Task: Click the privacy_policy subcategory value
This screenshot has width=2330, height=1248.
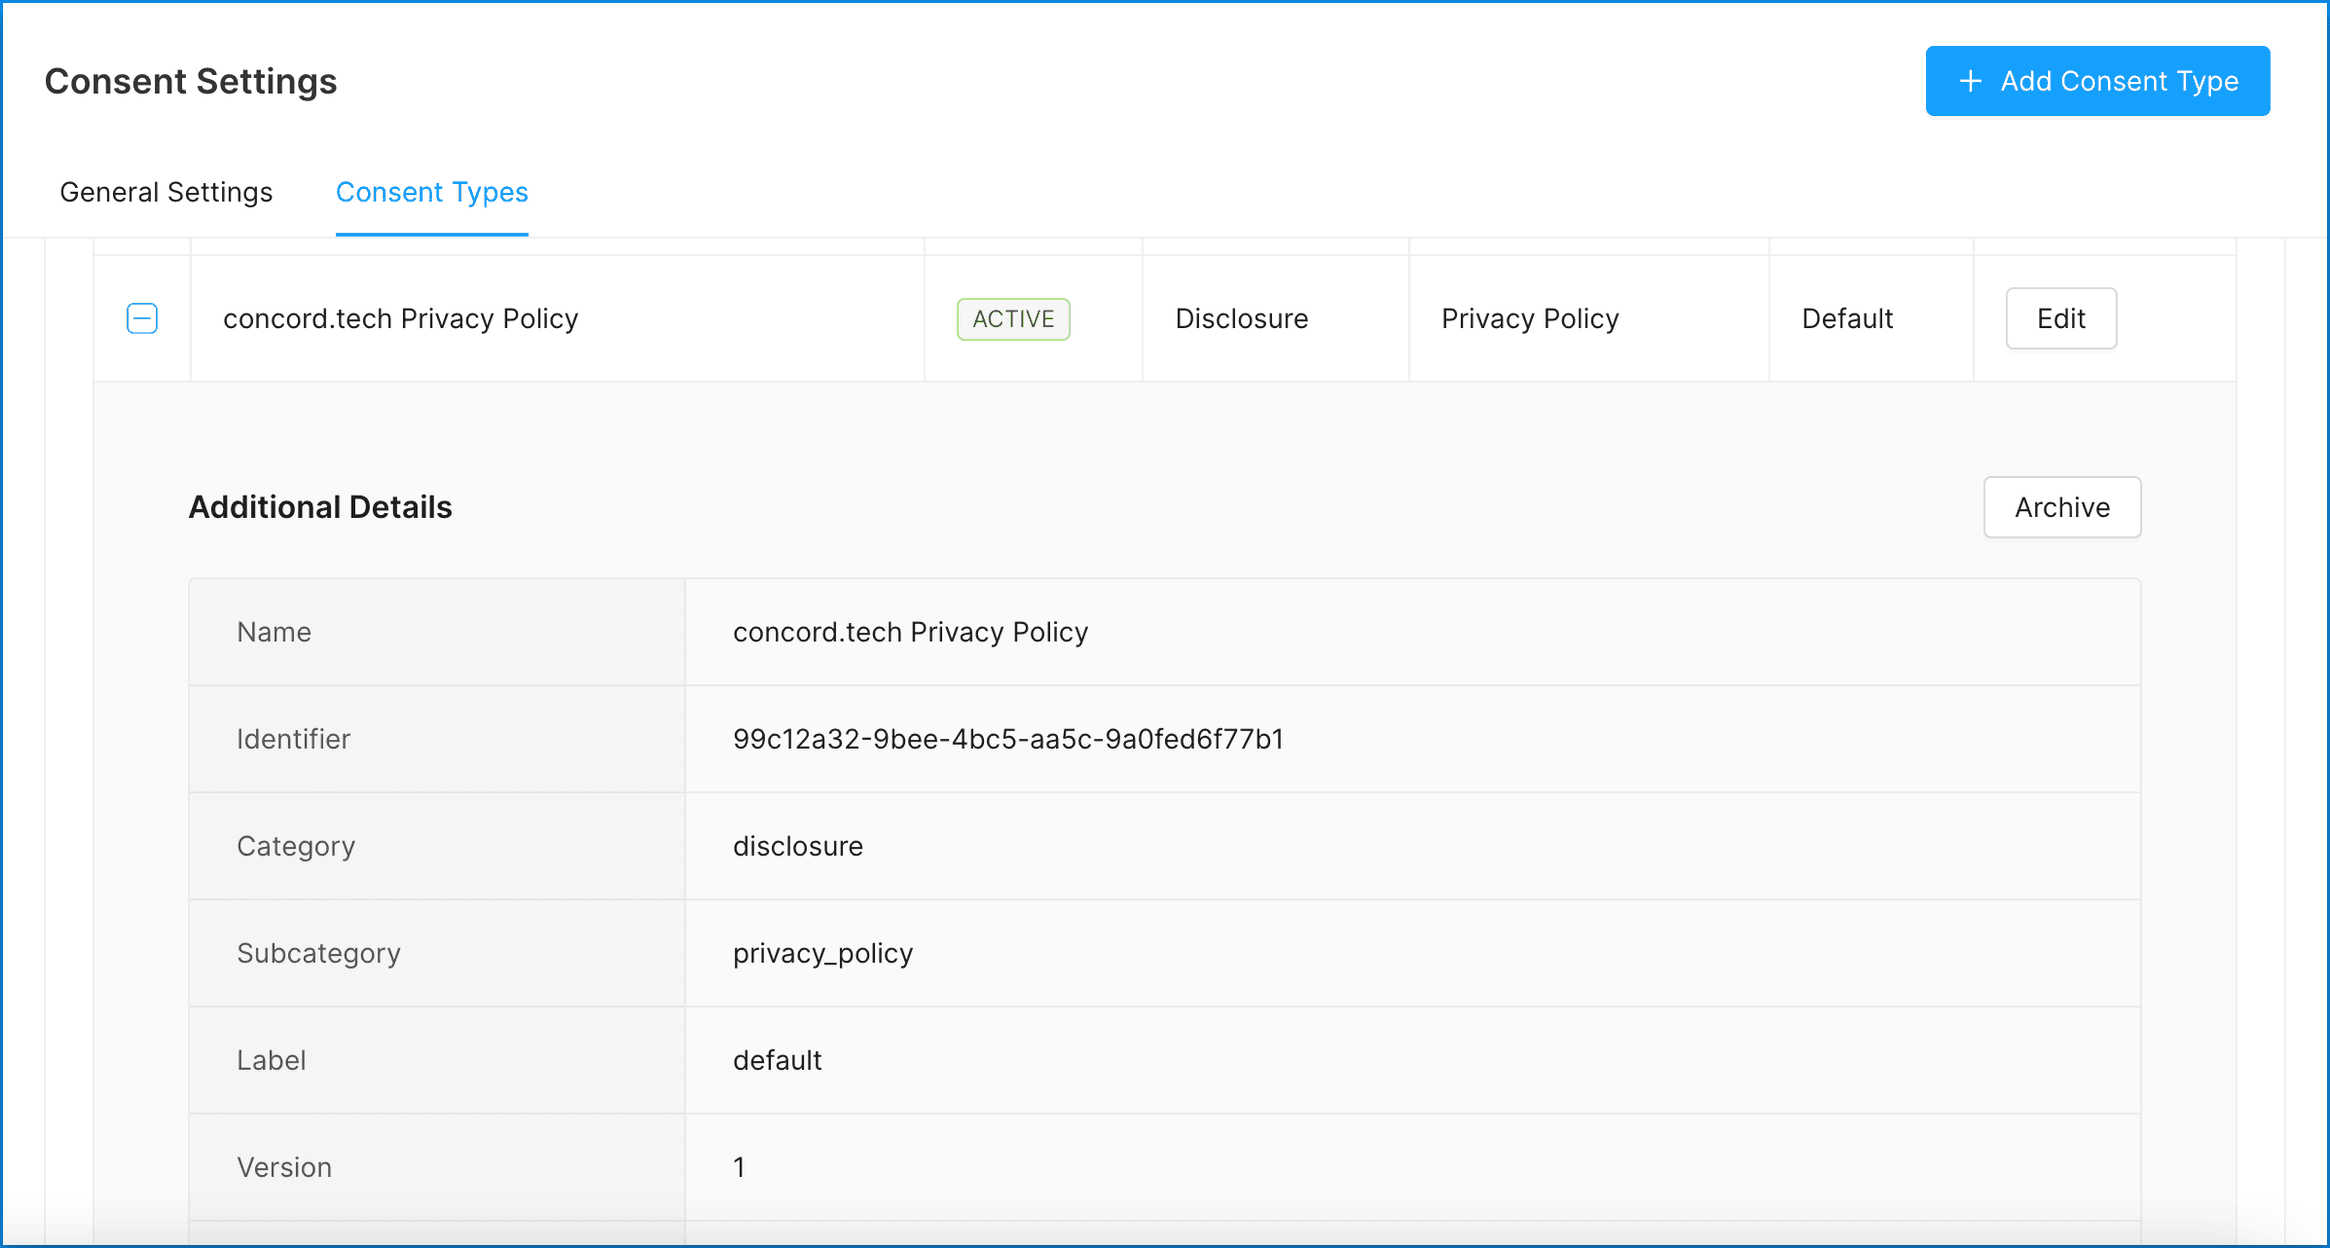Action: tap(822, 953)
